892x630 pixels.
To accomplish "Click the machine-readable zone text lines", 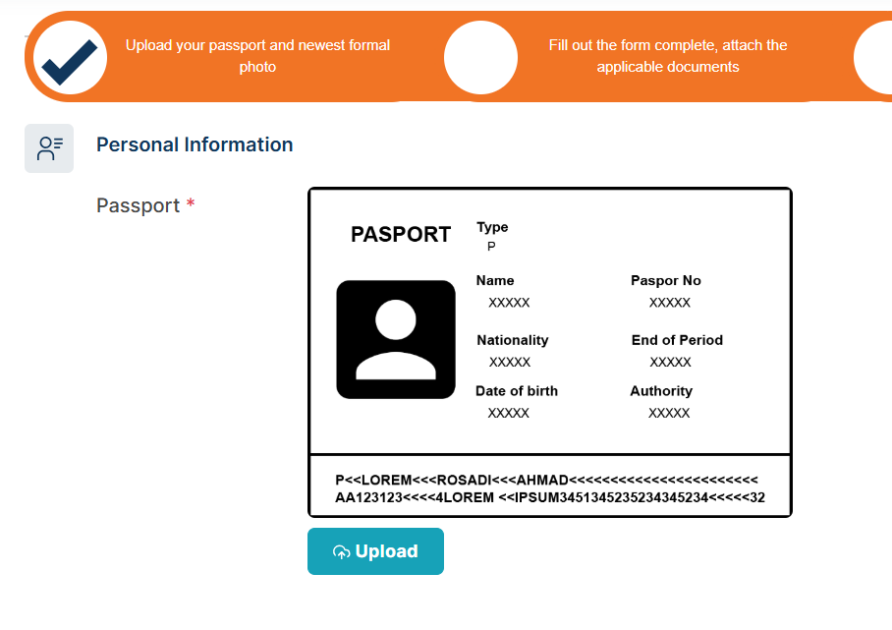I will click(550, 489).
